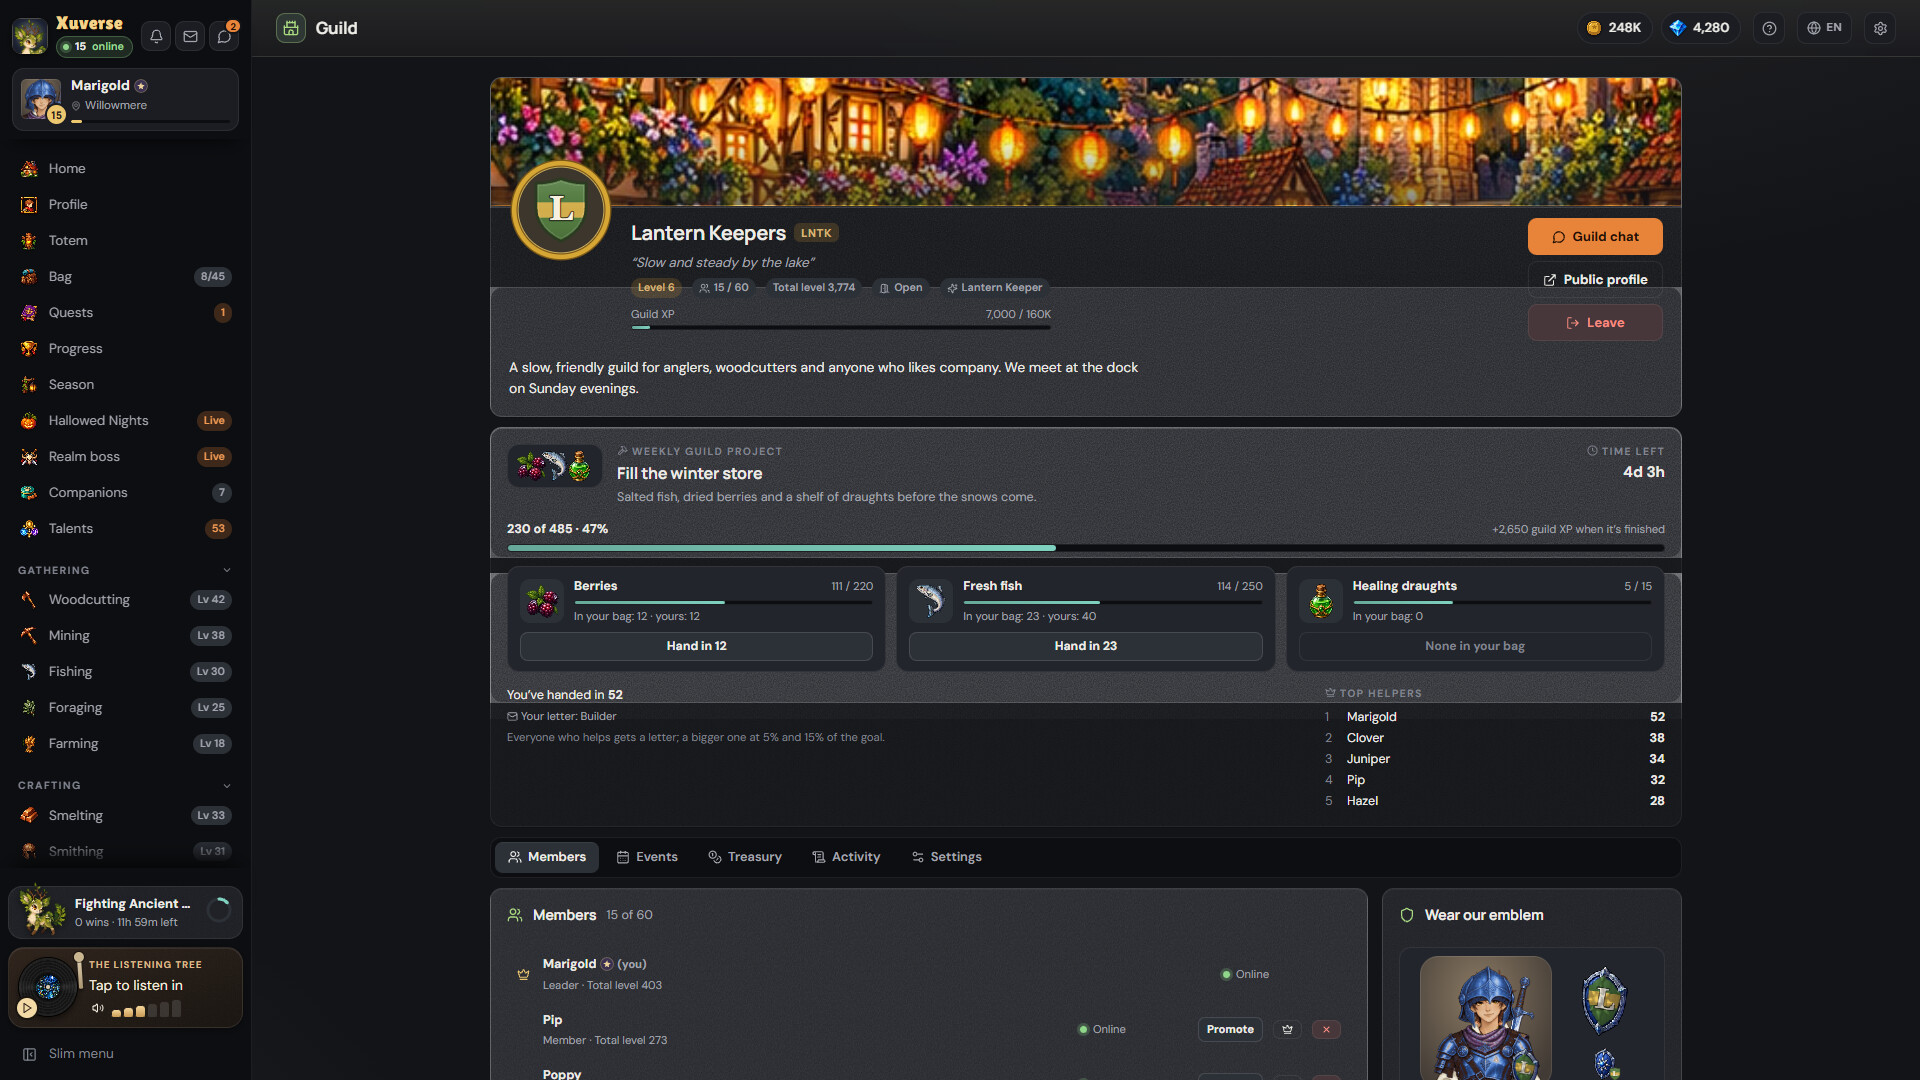Image resolution: width=1920 pixels, height=1080 pixels.
Task: Hand in 12 berries
Action: (x=696, y=646)
